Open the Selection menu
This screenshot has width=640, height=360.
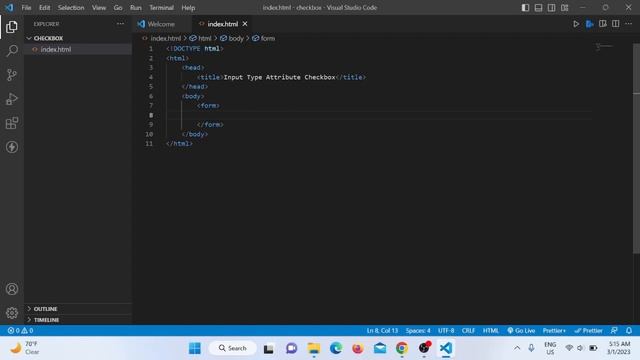coord(71,8)
